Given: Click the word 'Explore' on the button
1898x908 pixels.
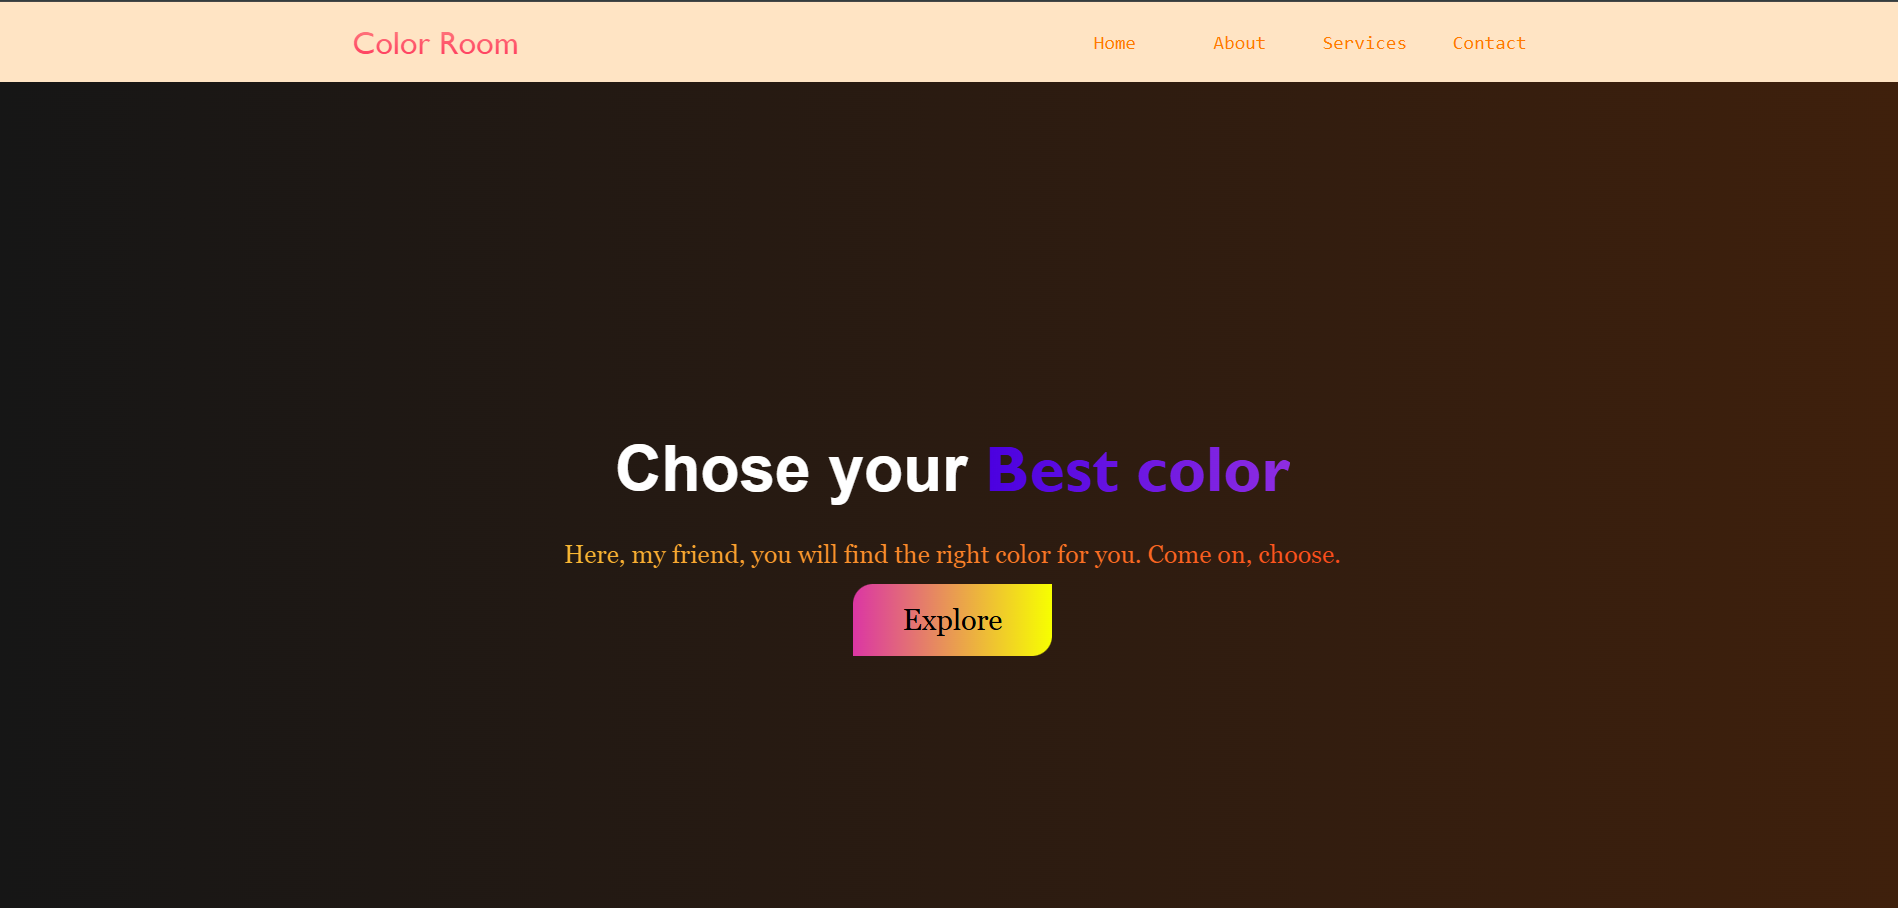Looking at the screenshot, I should click(x=952, y=620).
